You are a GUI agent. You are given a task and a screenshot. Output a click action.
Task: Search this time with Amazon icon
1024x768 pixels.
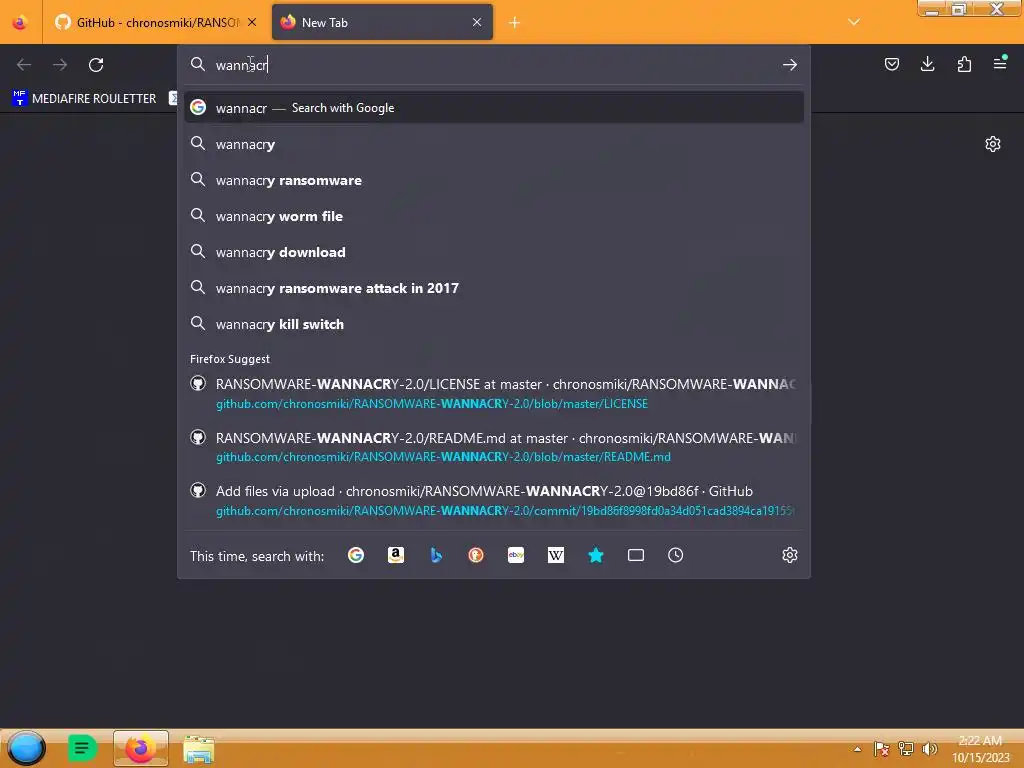click(x=396, y=555)
